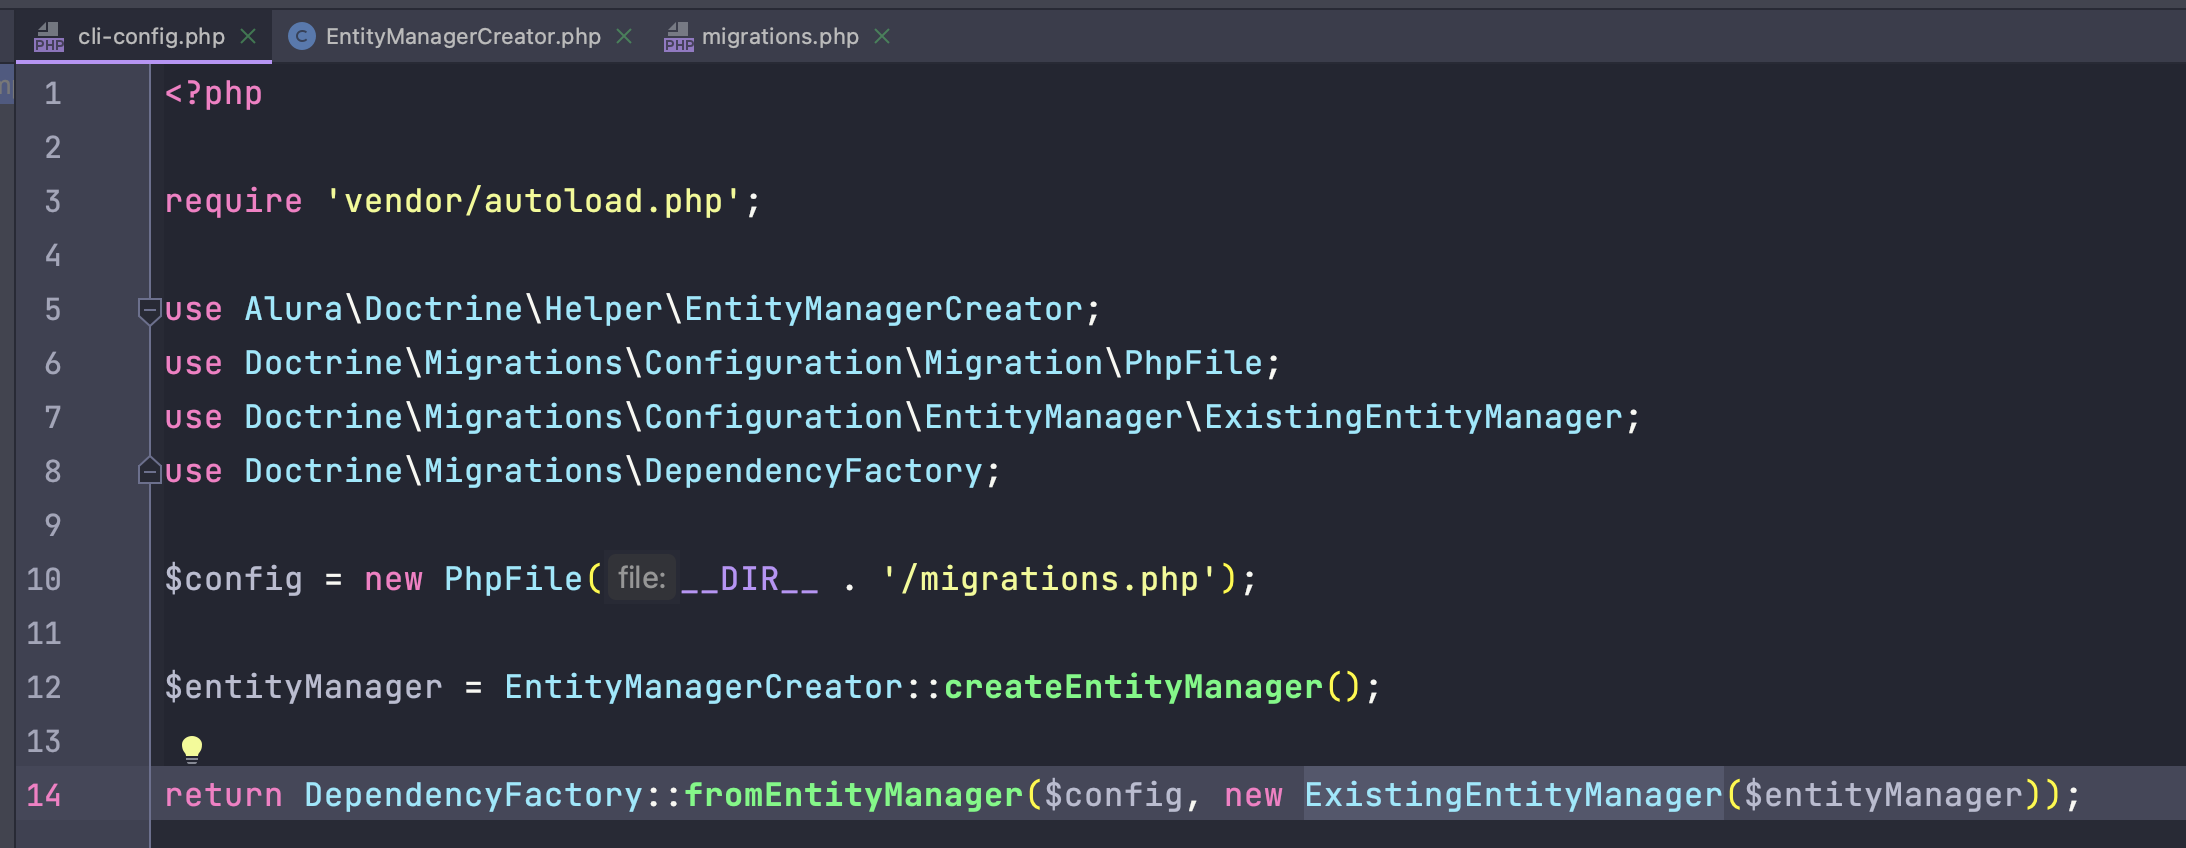Click the PHP file icon on migrations.php tab
The image size is (2186, 848).
(x=679, y=37)
